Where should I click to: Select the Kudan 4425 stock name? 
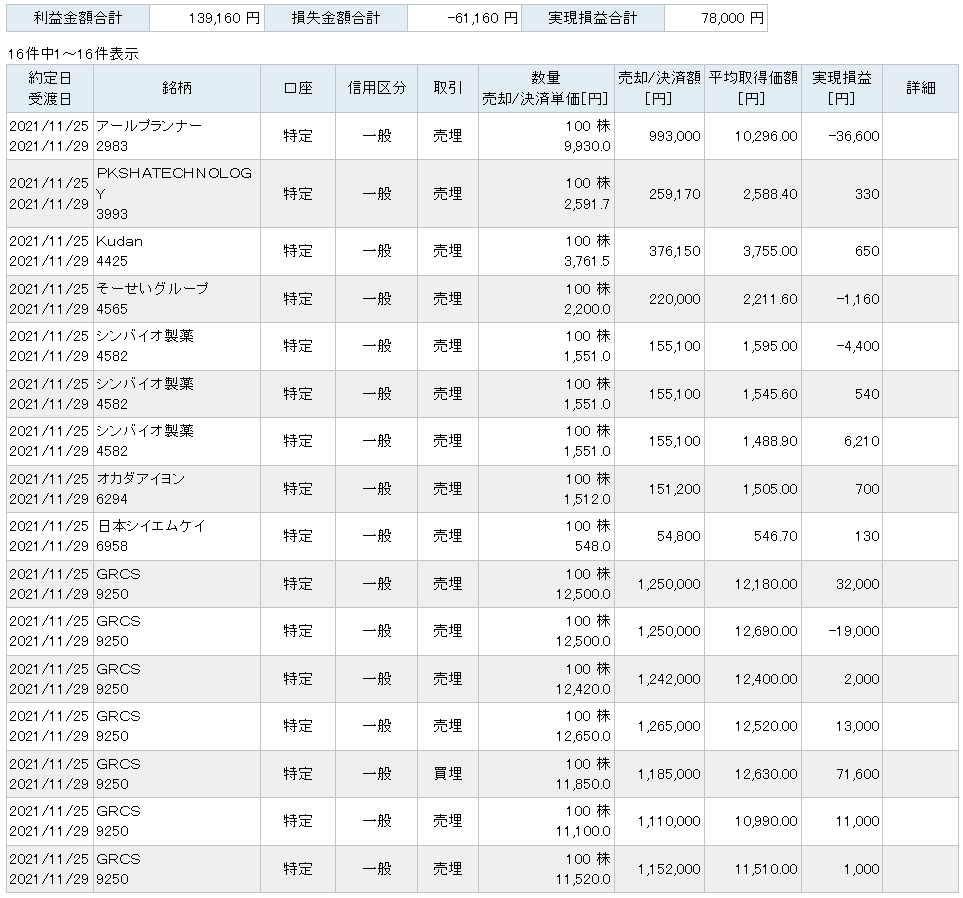tap(119, 251)
